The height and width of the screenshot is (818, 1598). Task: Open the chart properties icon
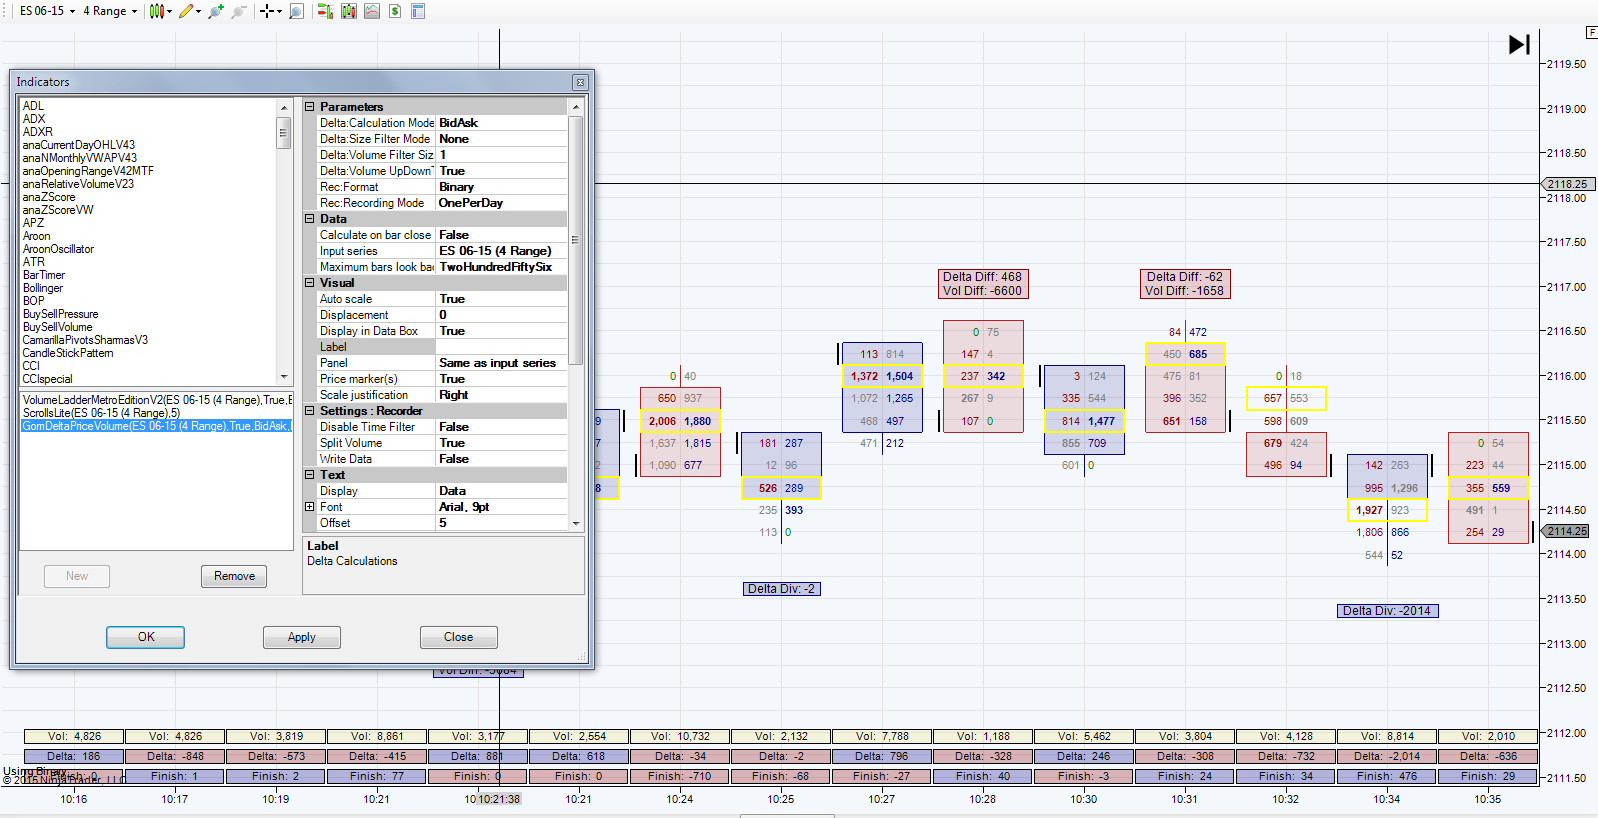click(x=418, y=11)
